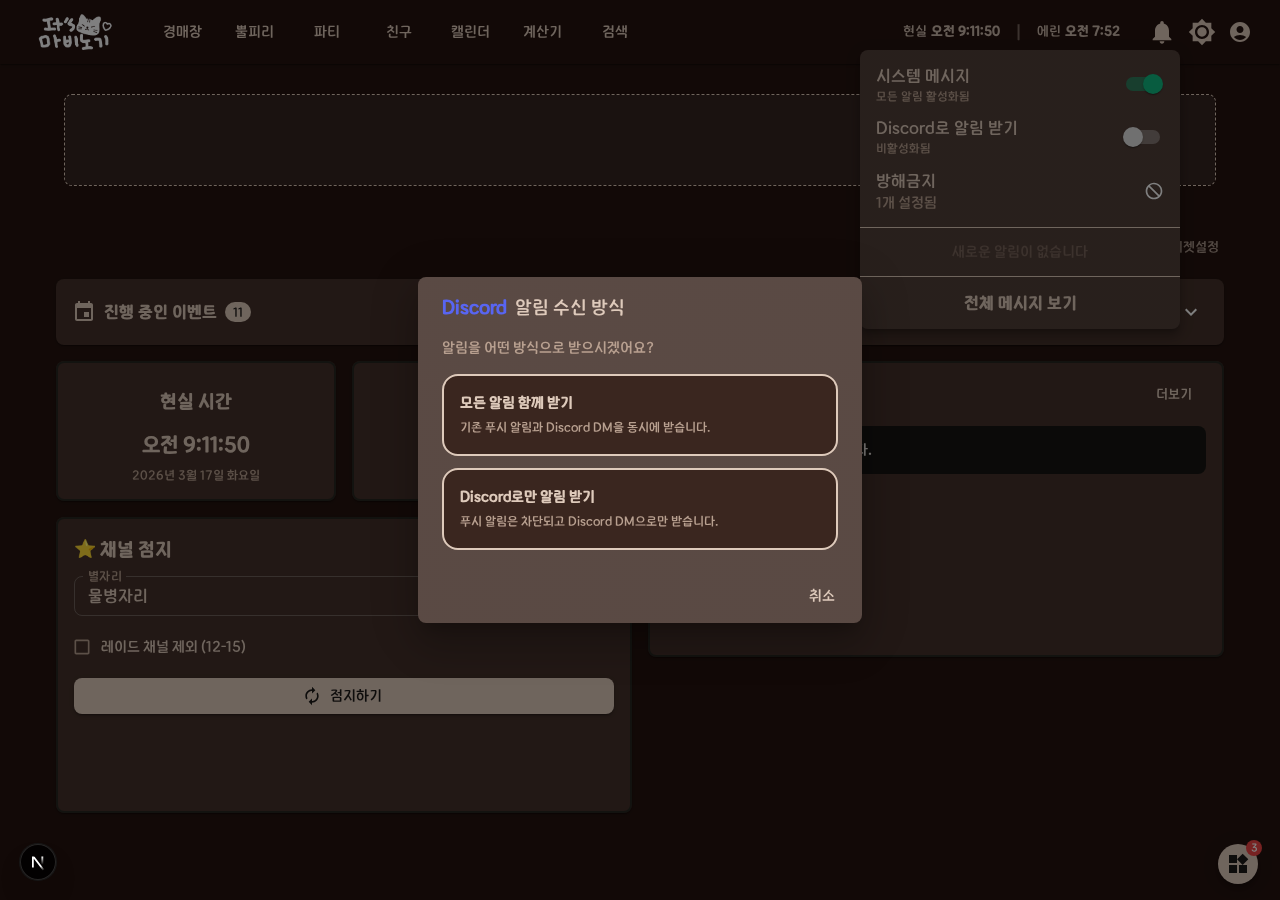Disable the 시스템 메시지 toggle switch
Screen dimensions: 1280x900
pos(1144,84)
